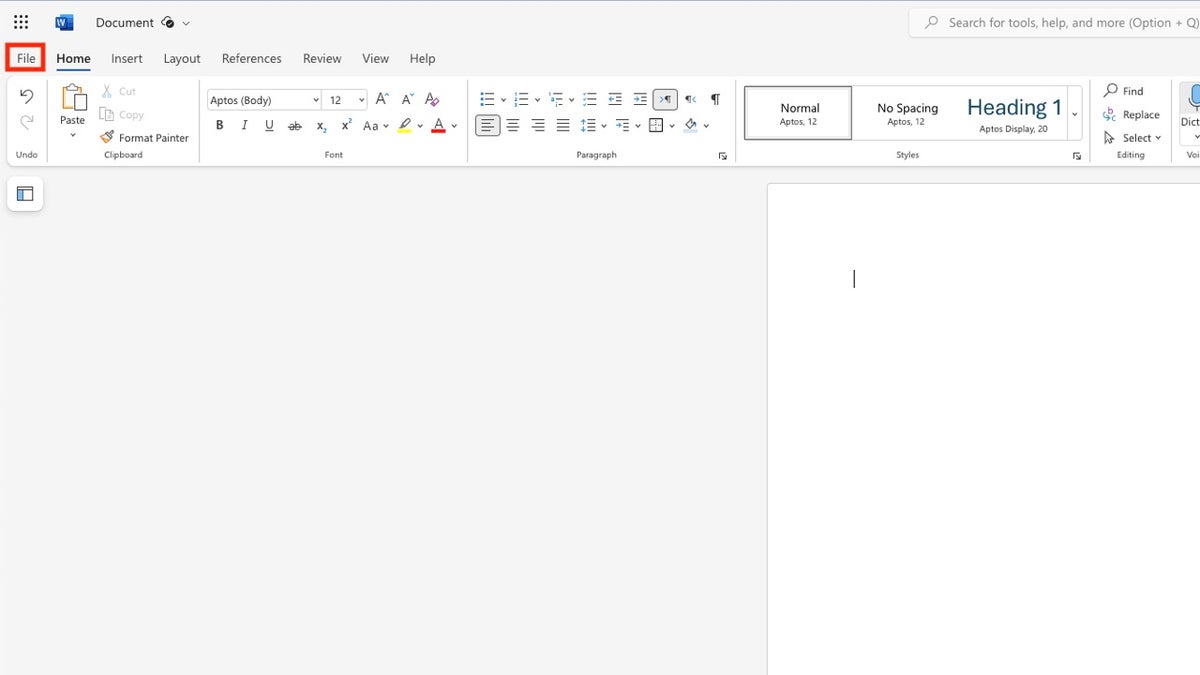Open highlight color dropdown arrow
This screenshot has width=1200, height=675.
[x=420, y=126]
